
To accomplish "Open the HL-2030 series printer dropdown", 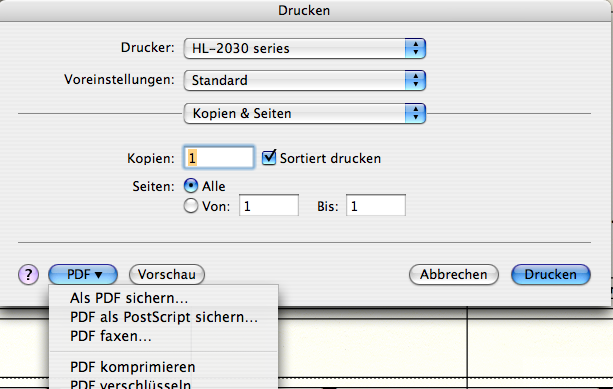I will click(305, 48).
